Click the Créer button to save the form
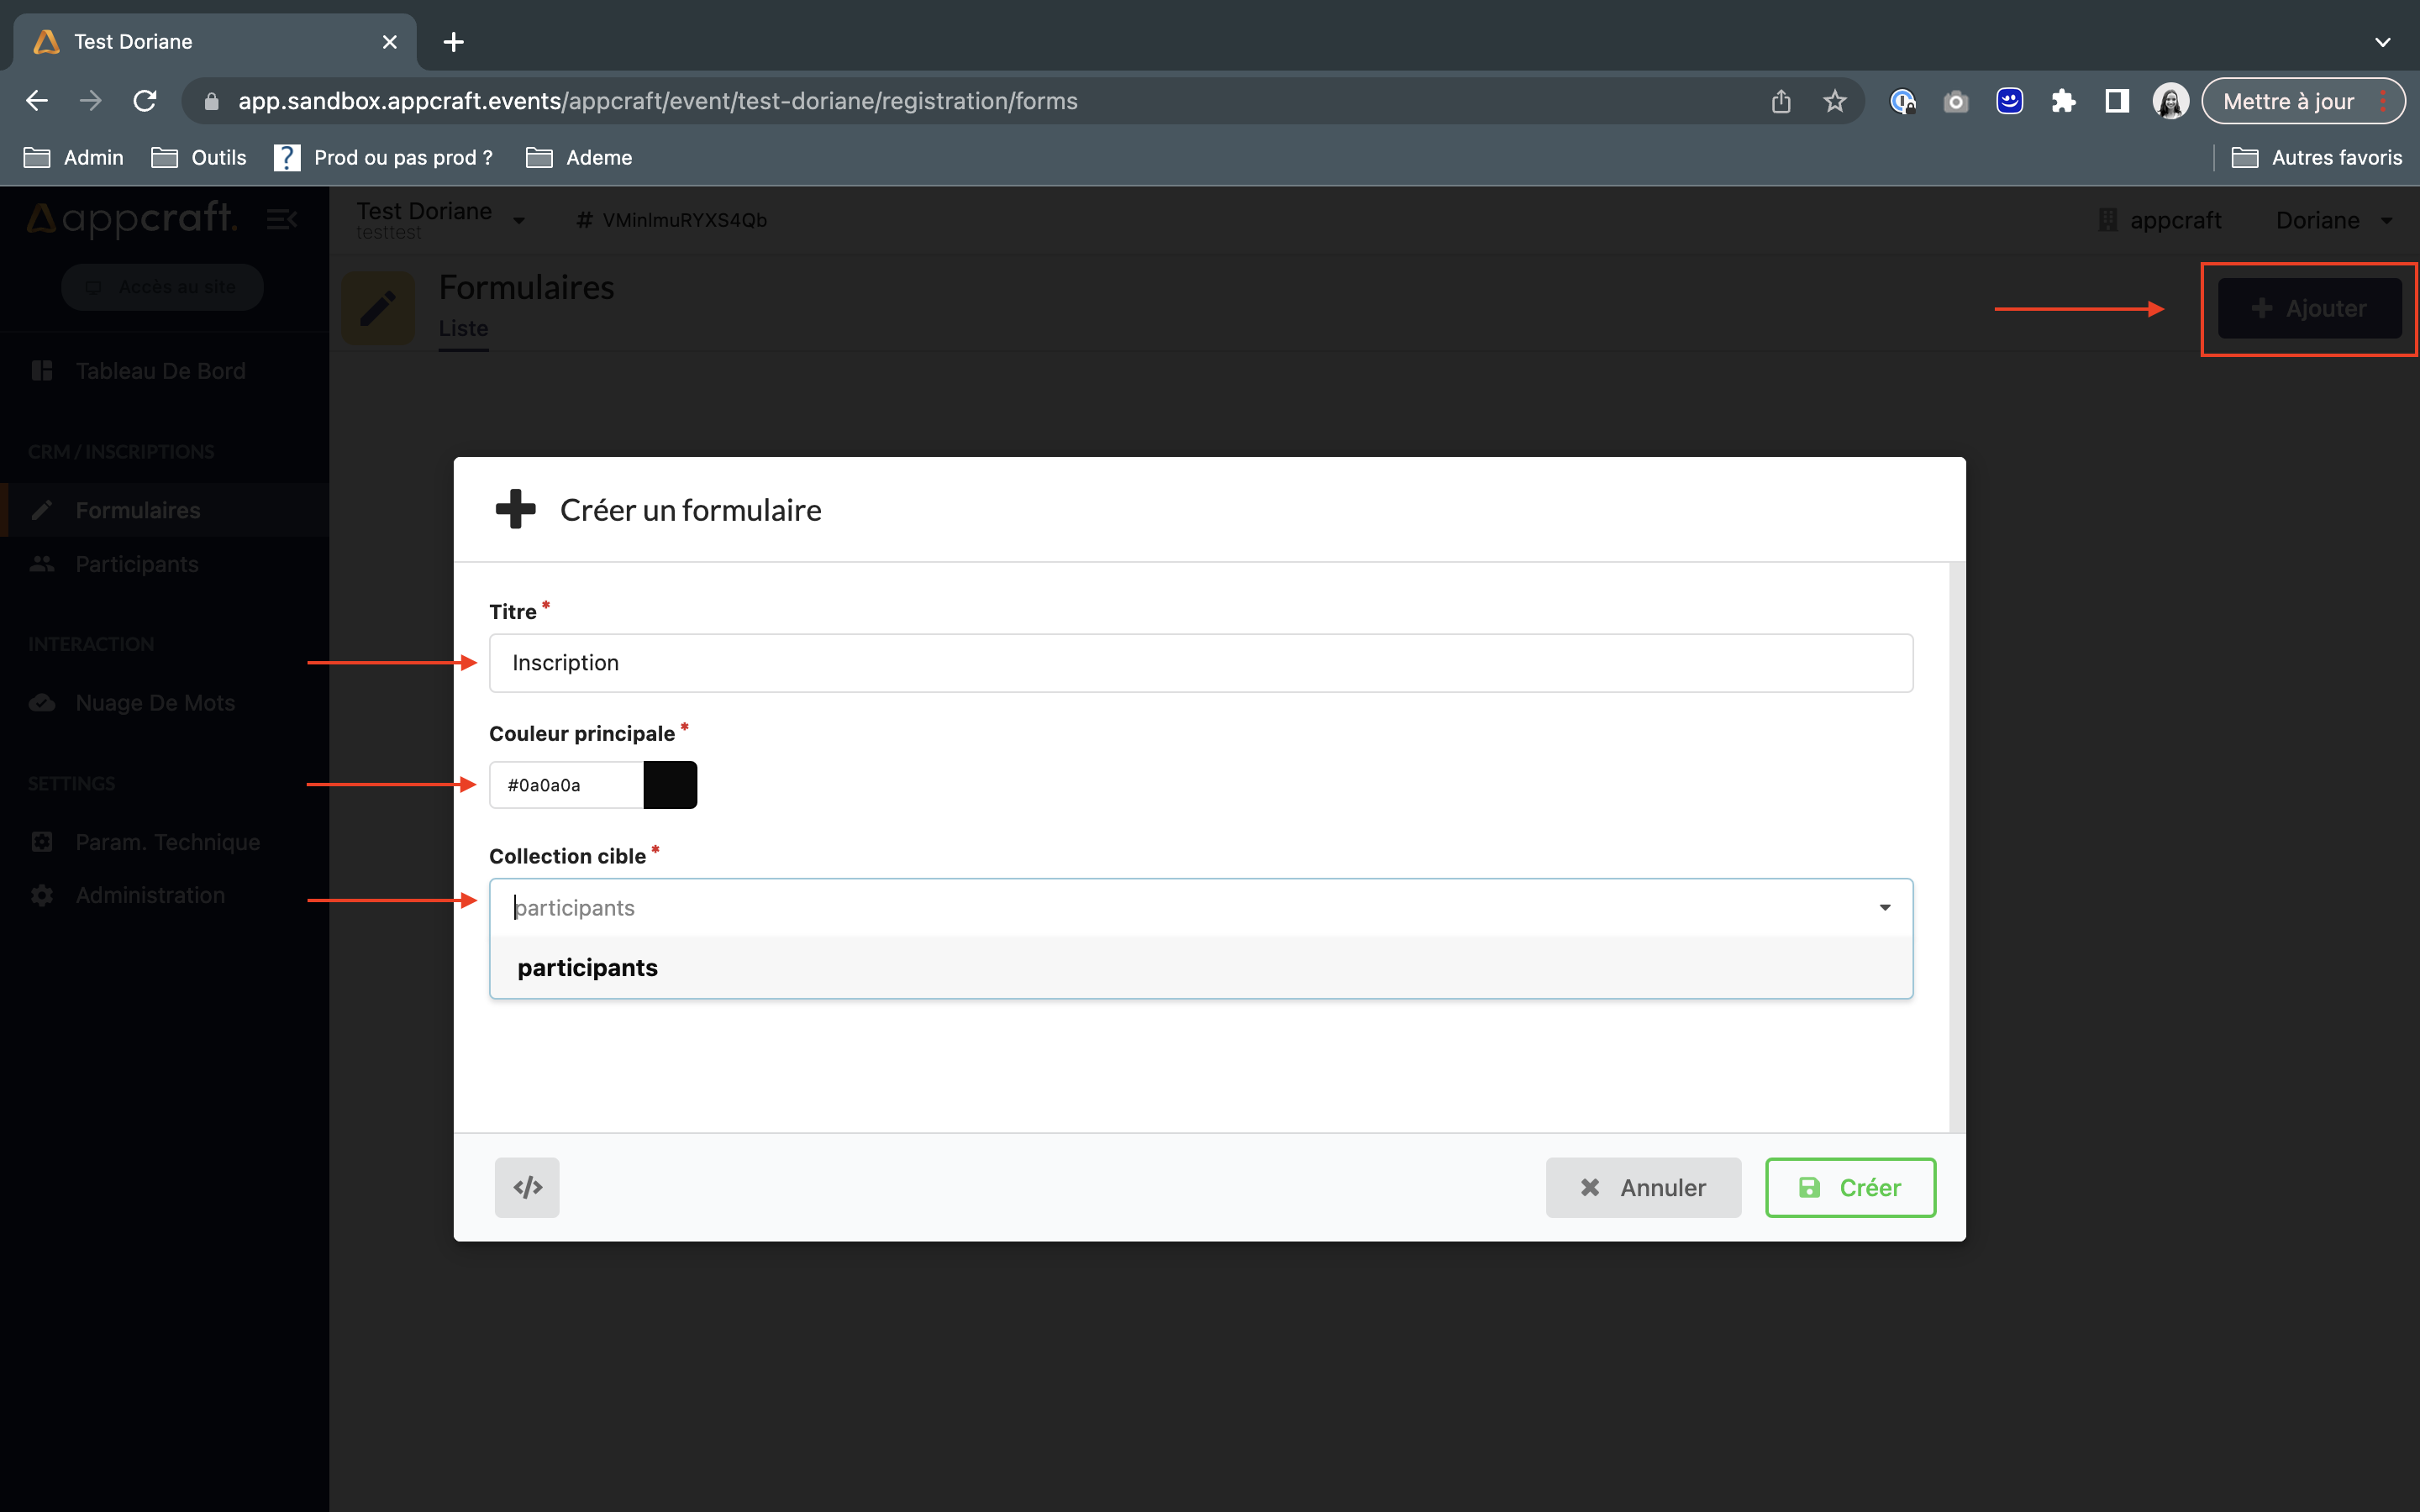2420x1512 pixels. click(1850, 1187)
